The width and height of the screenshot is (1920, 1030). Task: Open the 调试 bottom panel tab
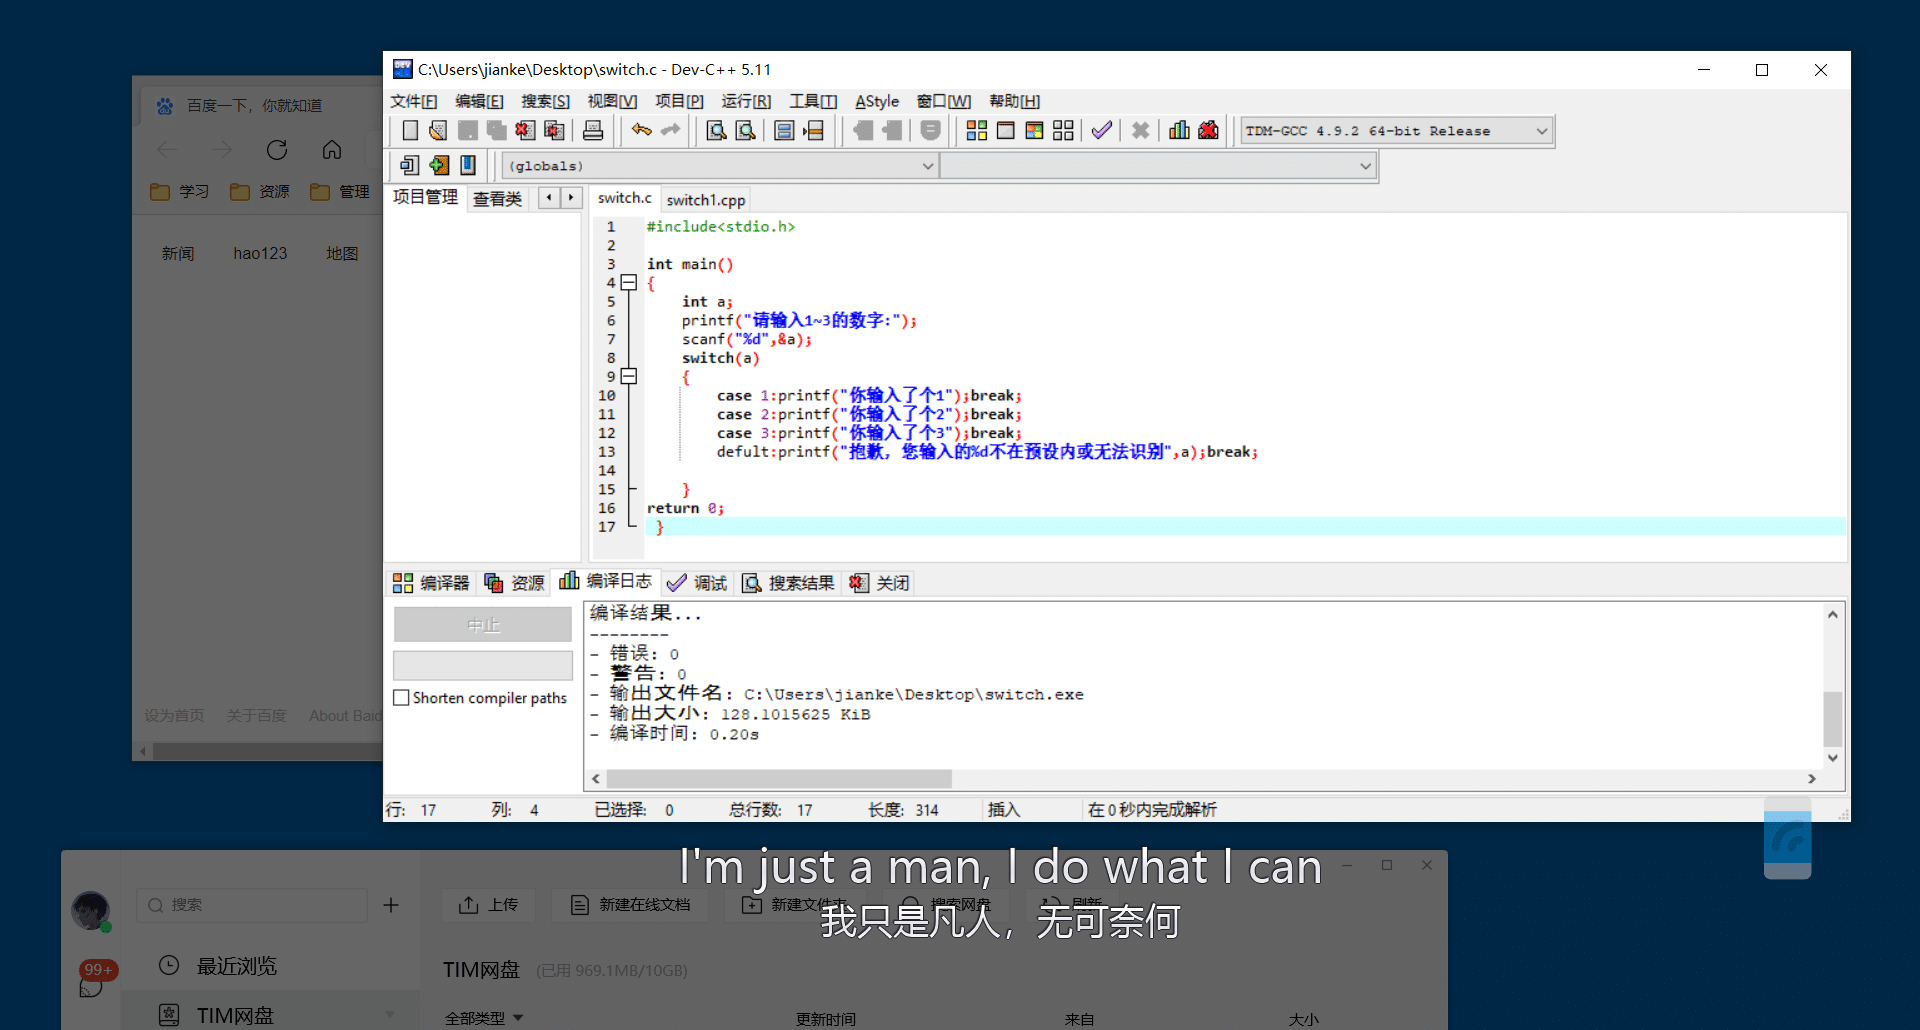[x=697, y=583]
